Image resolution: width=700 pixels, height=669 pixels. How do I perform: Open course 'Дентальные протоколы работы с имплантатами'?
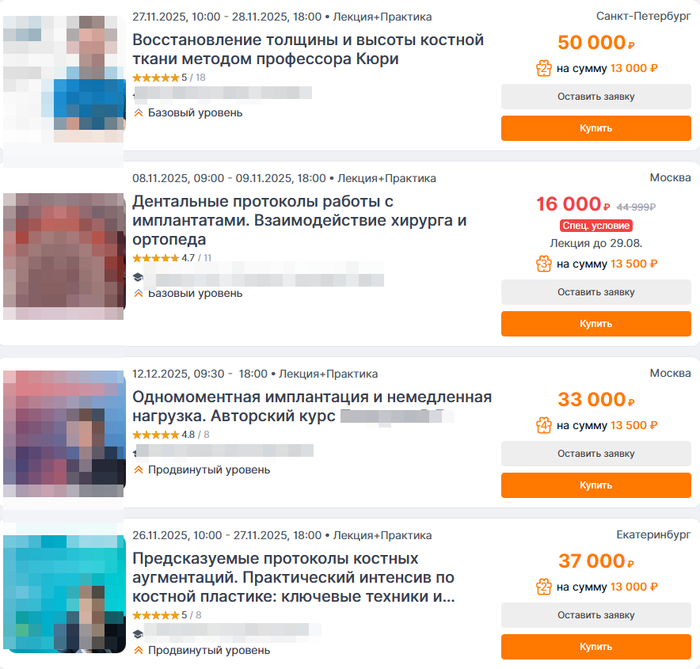coord(300,220)
